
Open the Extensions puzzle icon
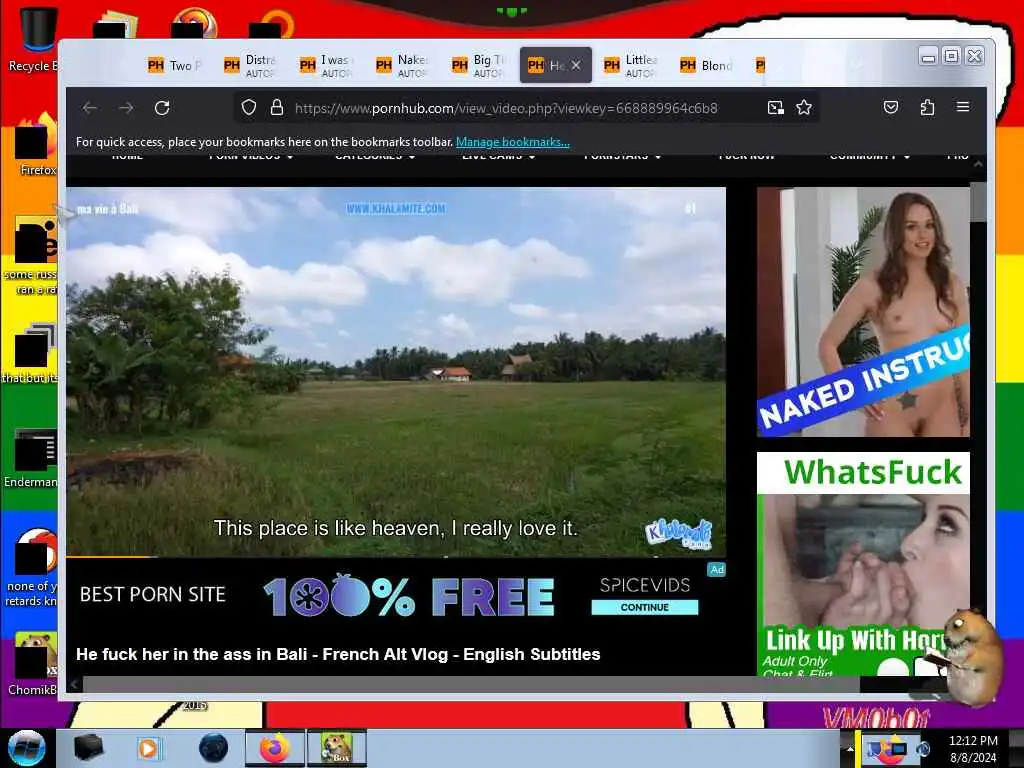click(x=927, y=107)
